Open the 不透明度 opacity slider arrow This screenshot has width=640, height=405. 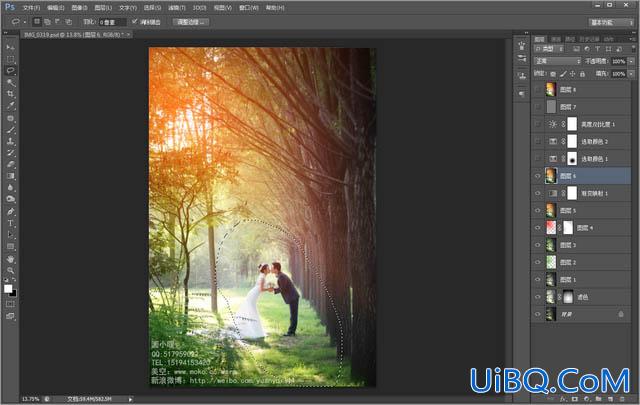coord(631,61)
